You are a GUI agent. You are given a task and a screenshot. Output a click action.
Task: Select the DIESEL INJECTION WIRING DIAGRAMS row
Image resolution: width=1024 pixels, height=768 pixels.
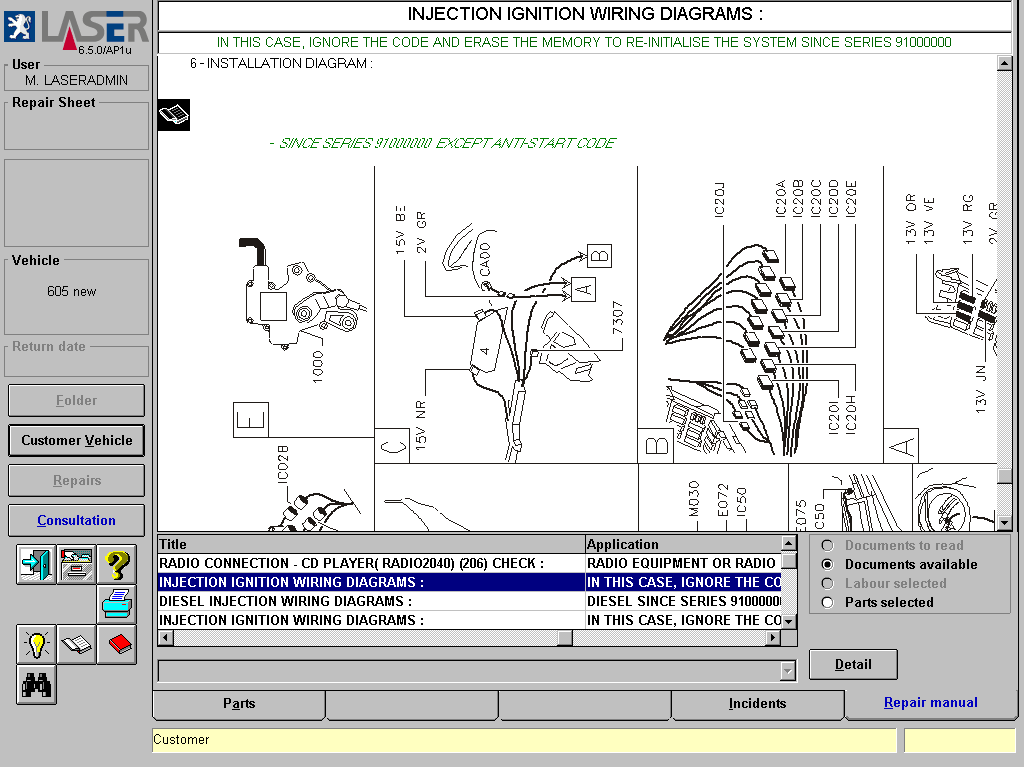[x=470, y=601]
